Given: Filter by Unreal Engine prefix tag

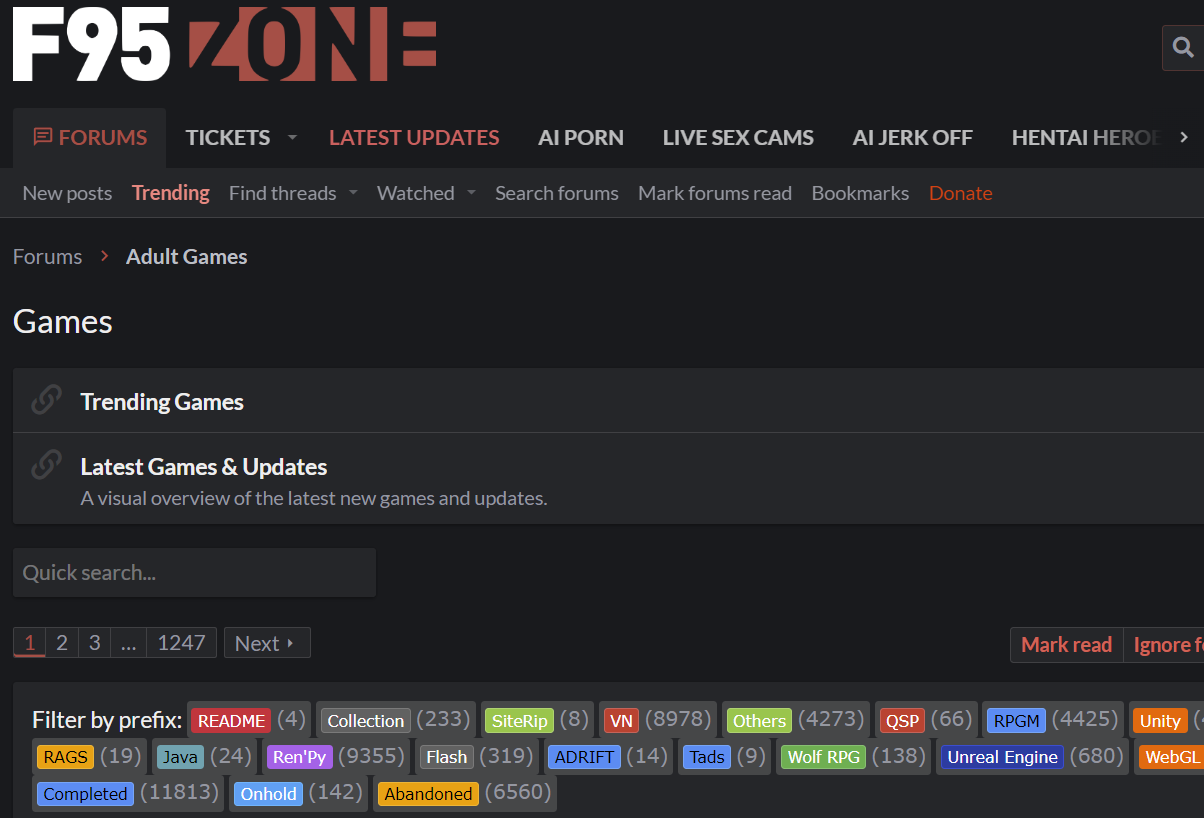Looking at the screenshot, I should pos(1002,757).
